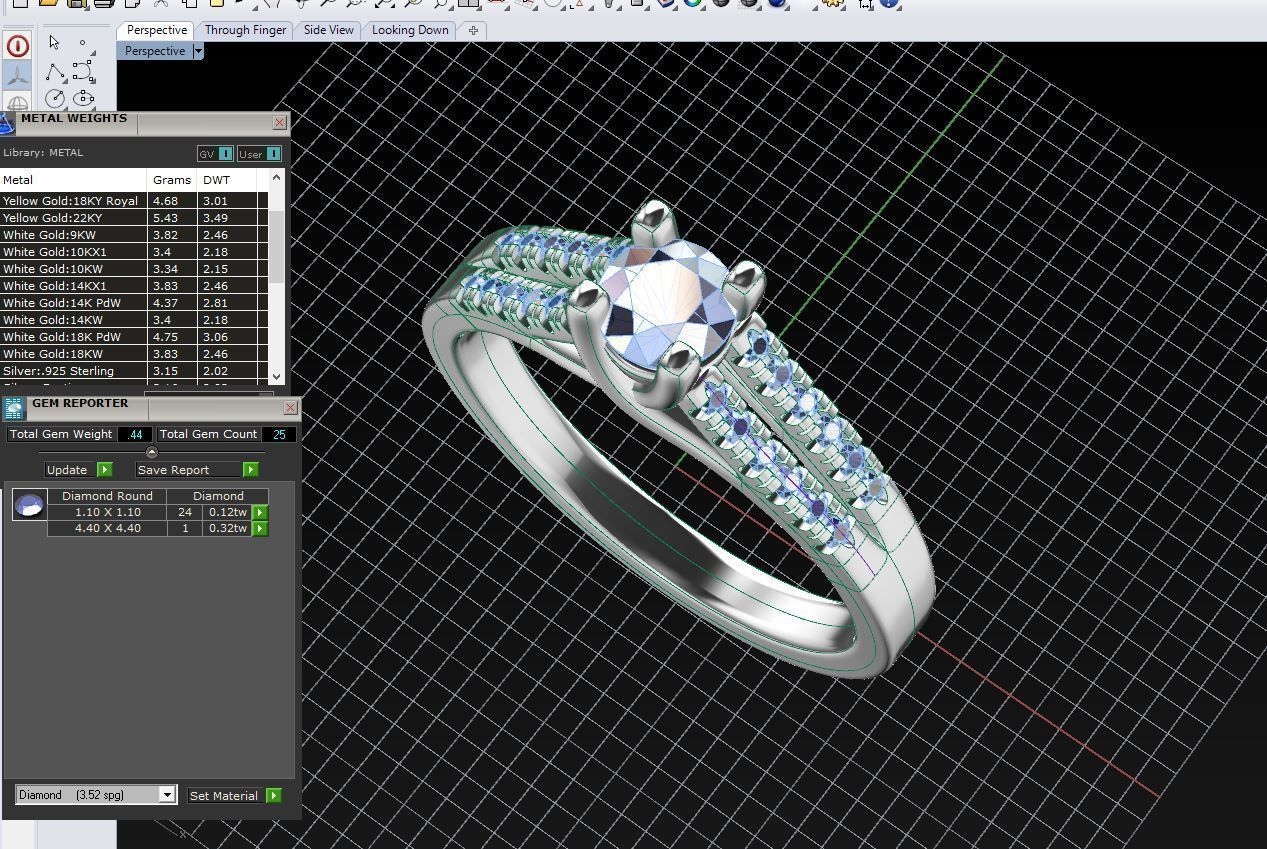Select the ellipse tool
Screen dimensions: 1267x849
(x=84, y=98)
